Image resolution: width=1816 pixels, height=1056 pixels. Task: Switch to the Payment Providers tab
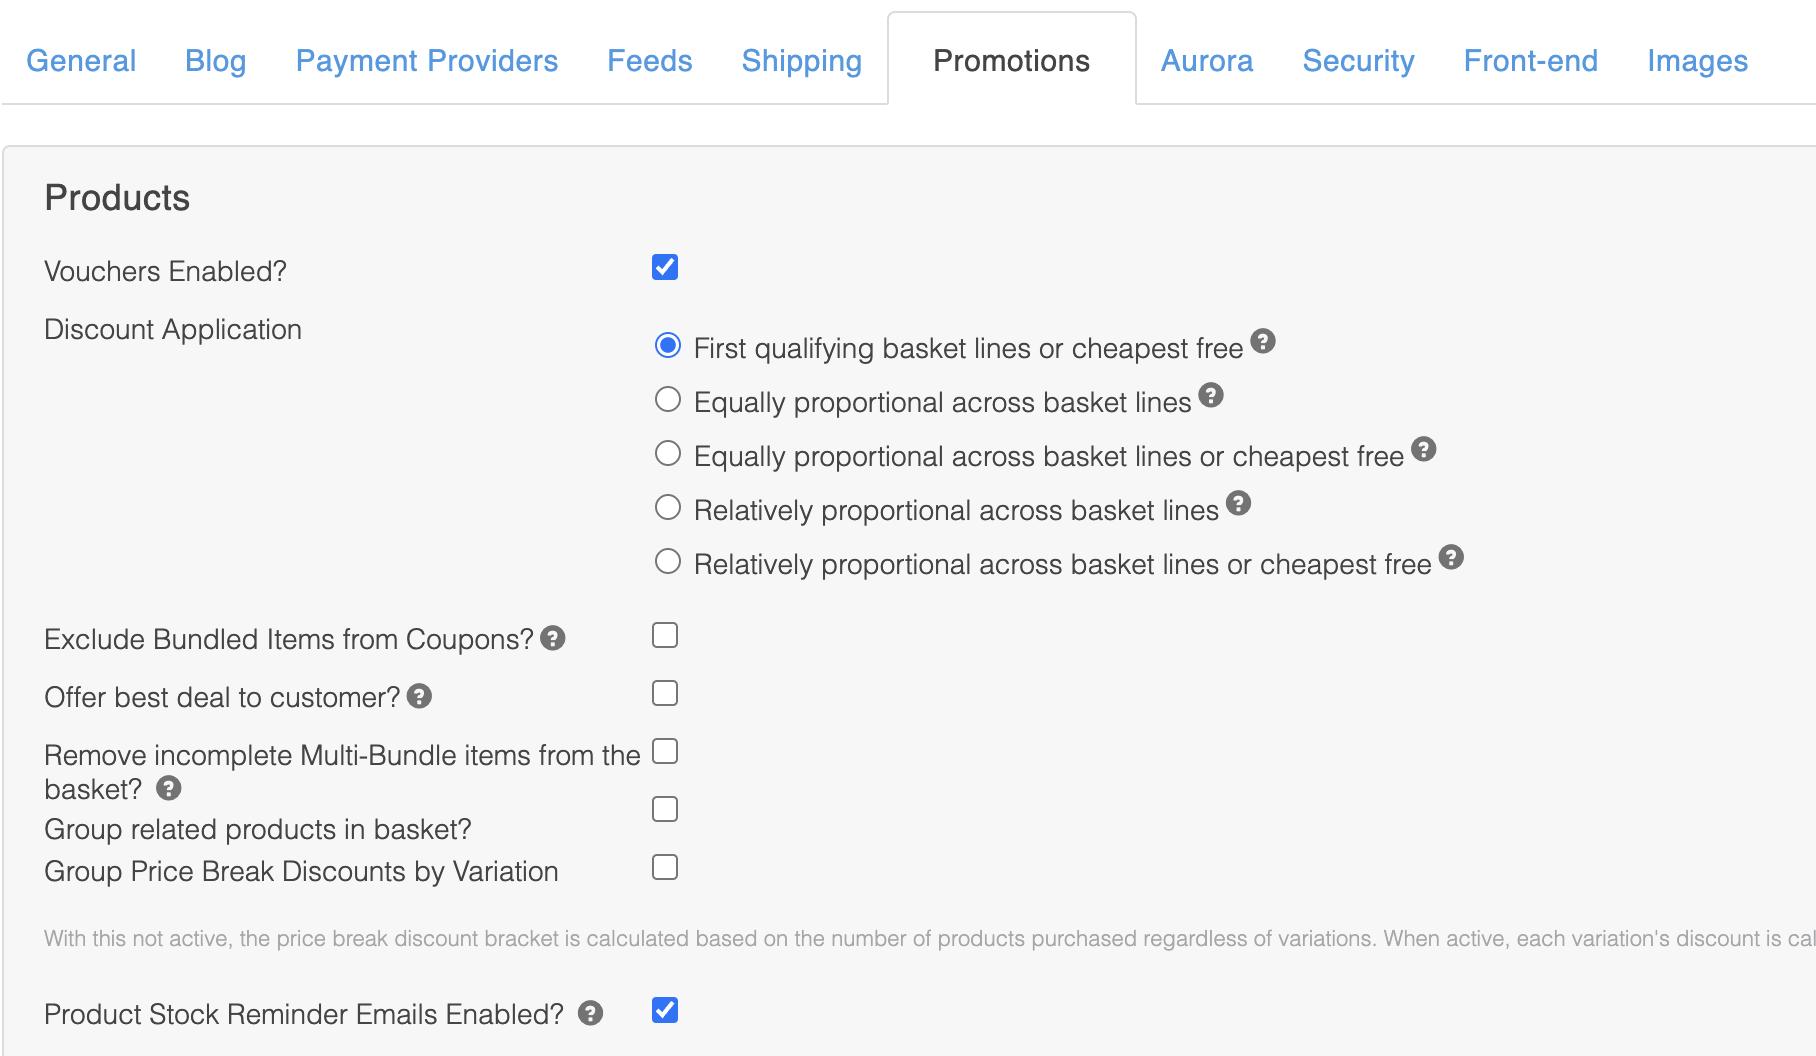[427, 61]
